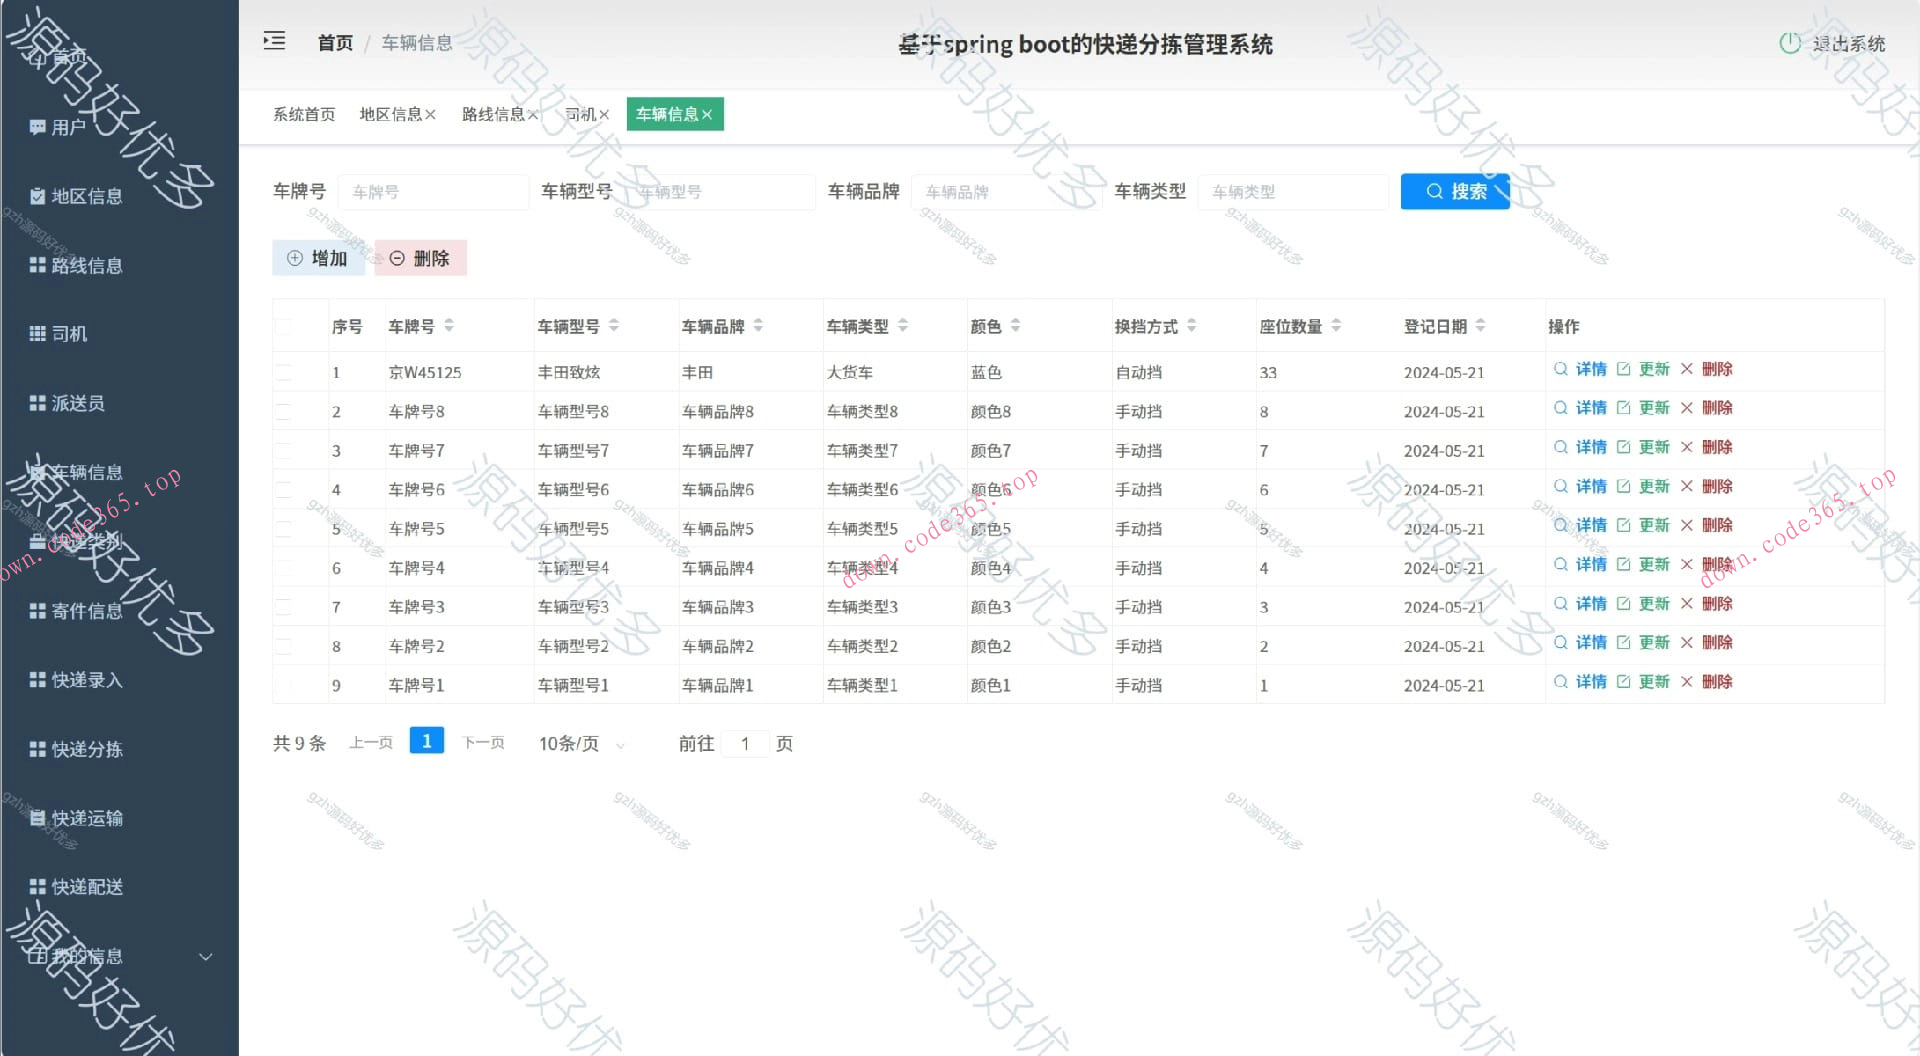Close the 司机 tab
The image size is (1920, 1056).
(604, 114)
